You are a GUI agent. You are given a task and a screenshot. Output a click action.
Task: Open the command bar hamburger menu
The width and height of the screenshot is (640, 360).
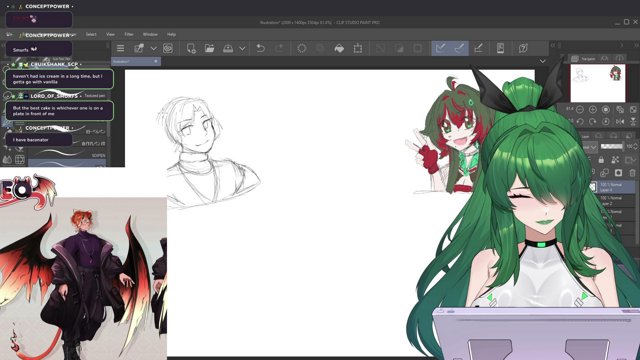click(120, 49)
